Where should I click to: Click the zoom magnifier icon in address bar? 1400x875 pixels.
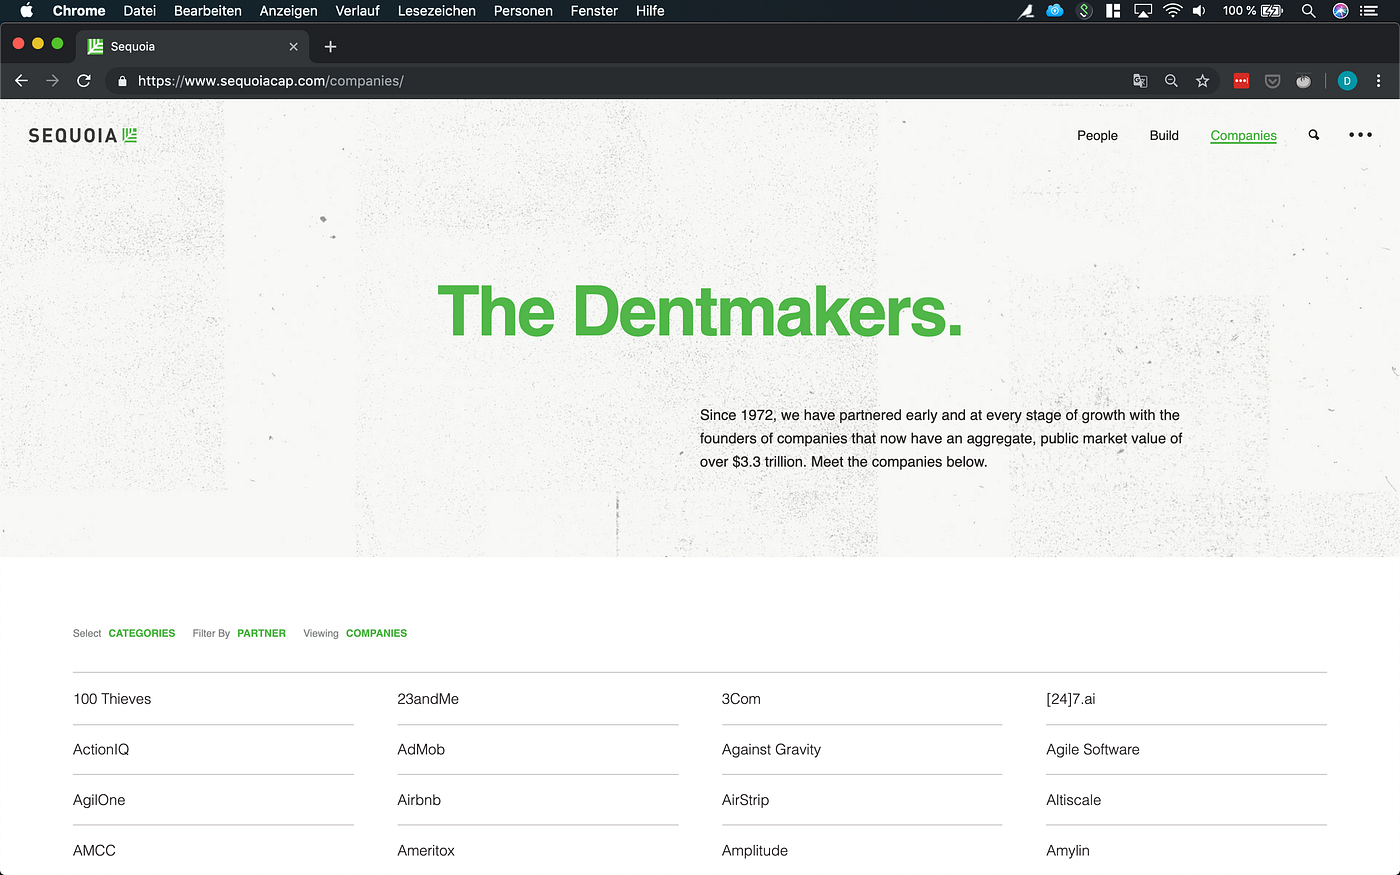pos(1171,81)
